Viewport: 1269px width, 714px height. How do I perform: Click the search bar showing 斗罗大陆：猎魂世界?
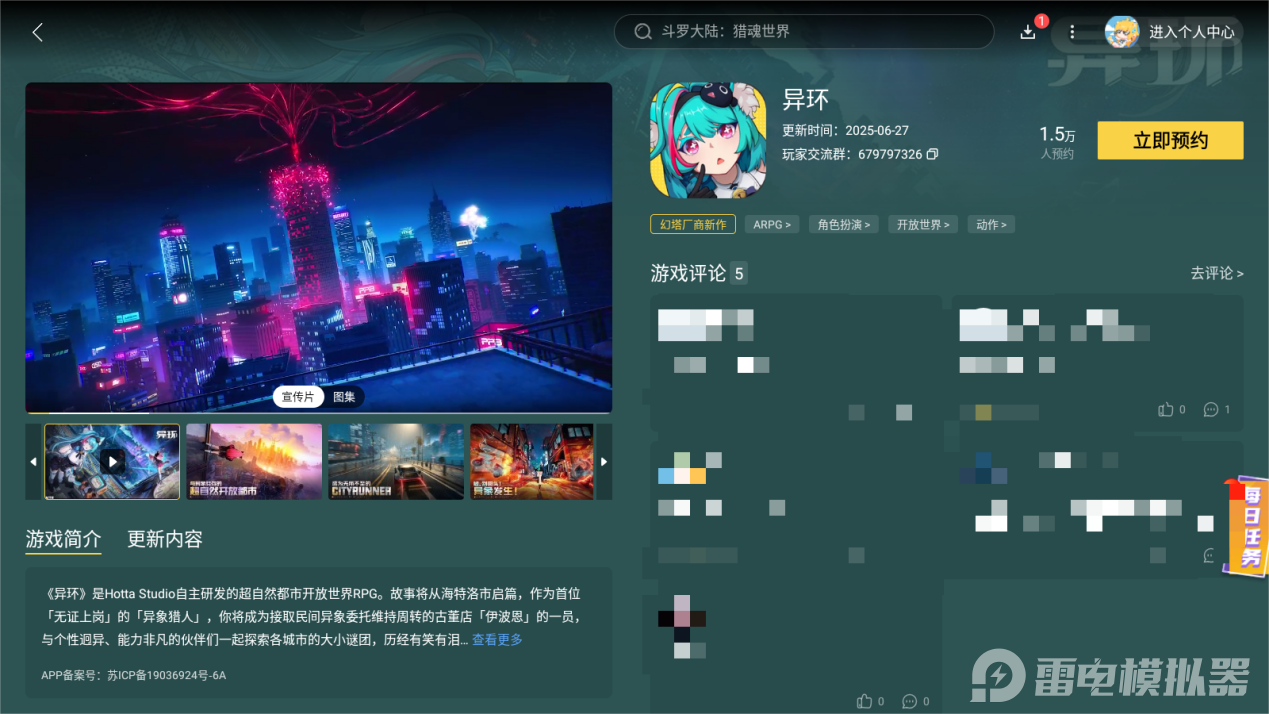(803, 31)
